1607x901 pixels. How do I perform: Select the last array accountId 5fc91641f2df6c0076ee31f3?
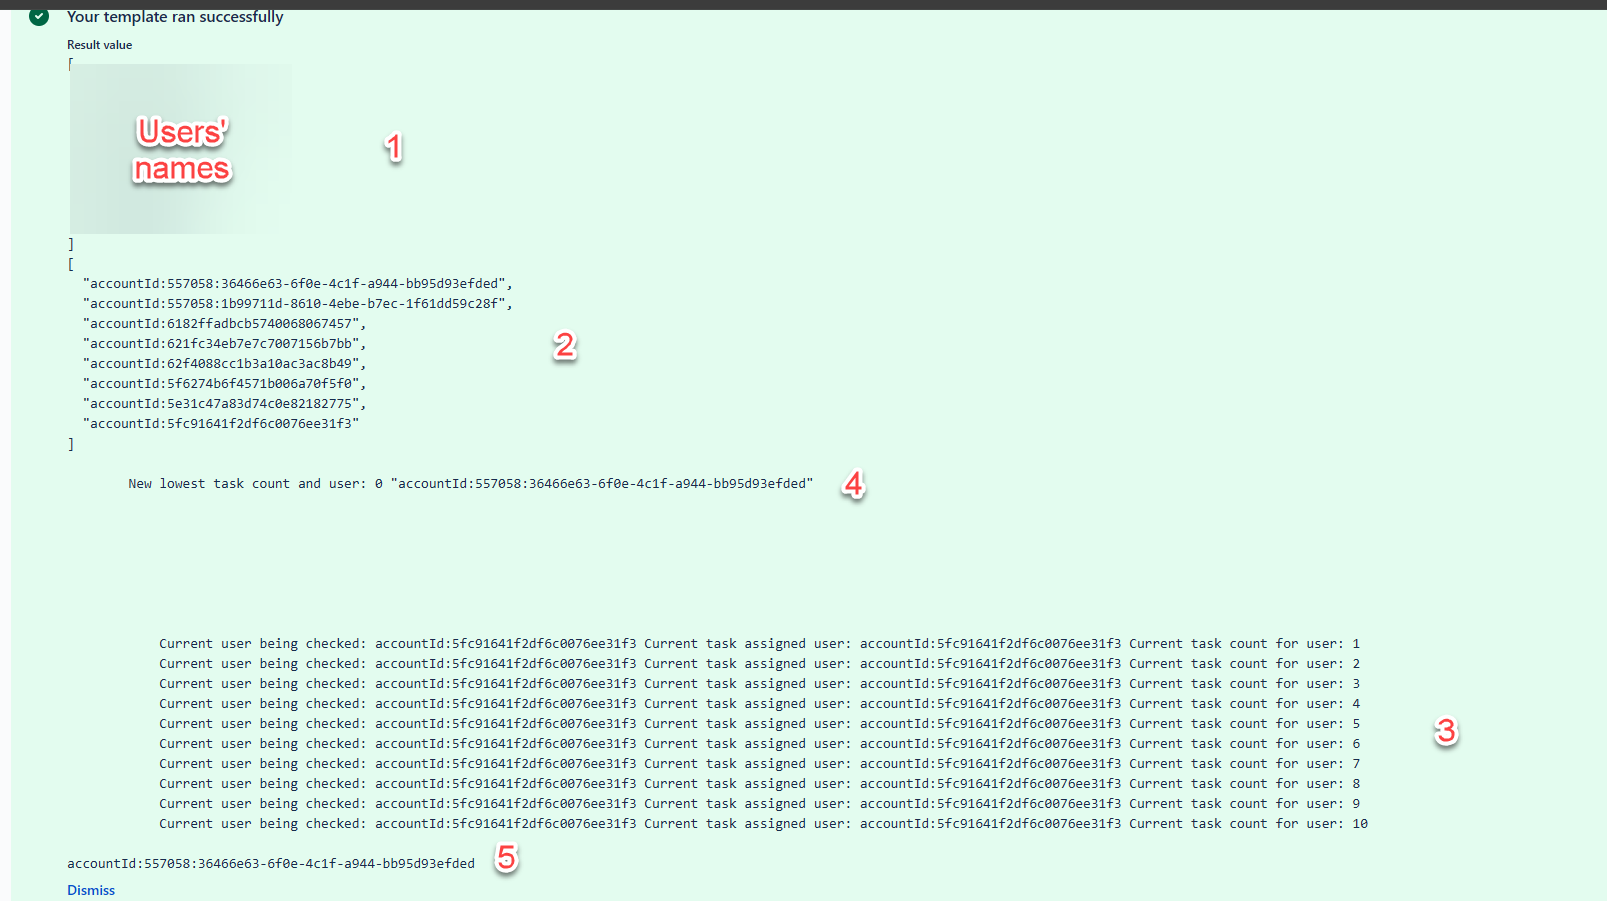[x=221, y=424]
